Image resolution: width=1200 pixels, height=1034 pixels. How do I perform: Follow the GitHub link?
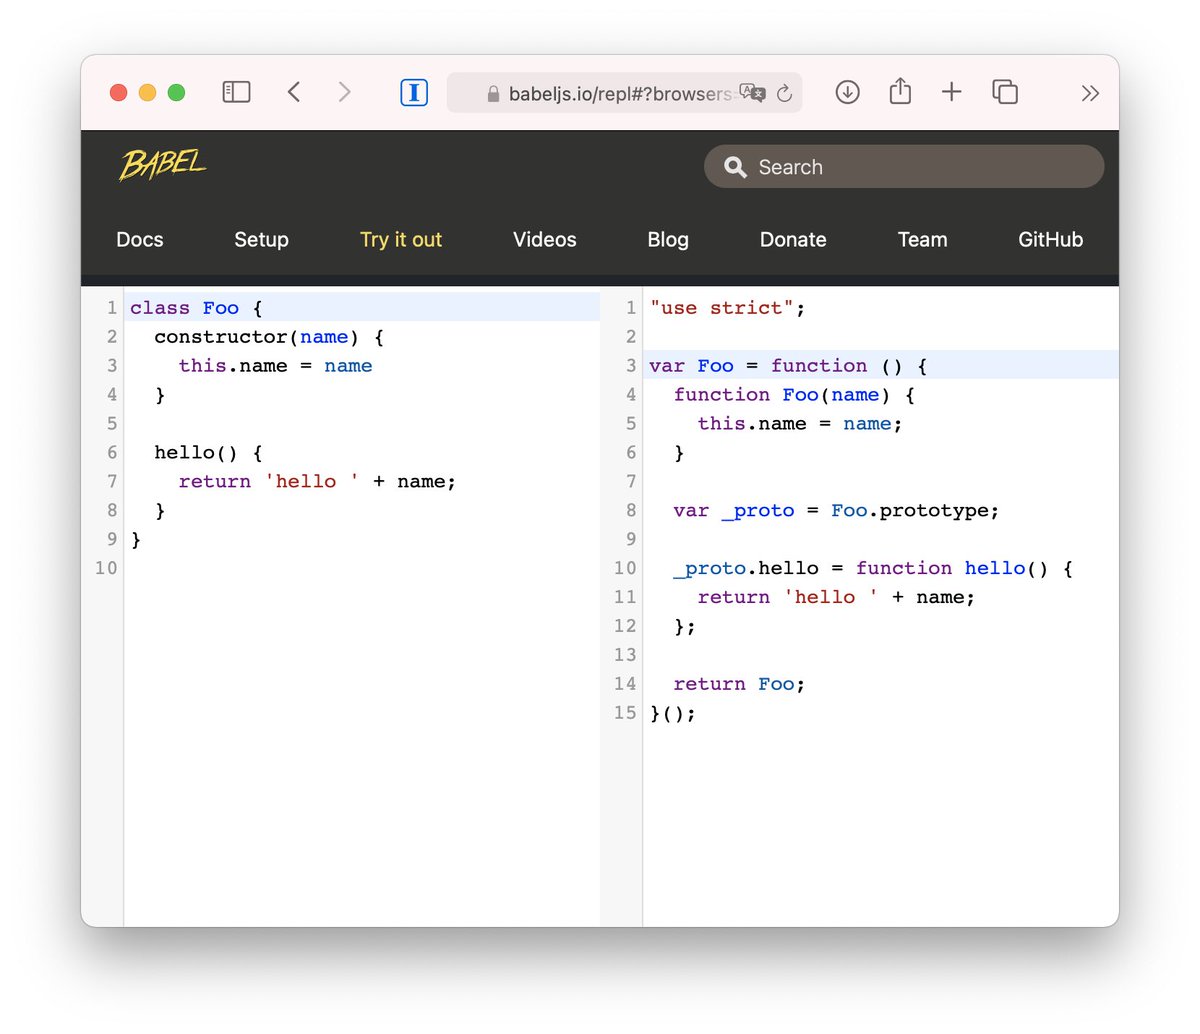(x=1050, y=240)
